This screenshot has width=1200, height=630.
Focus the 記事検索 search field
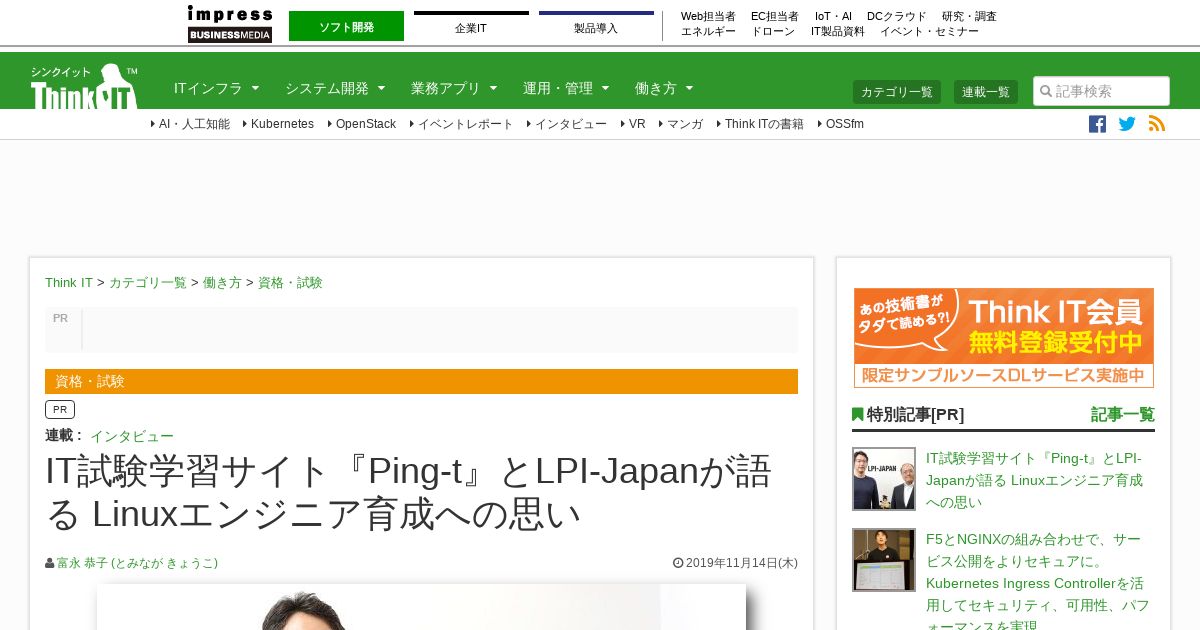[1101, 91]
